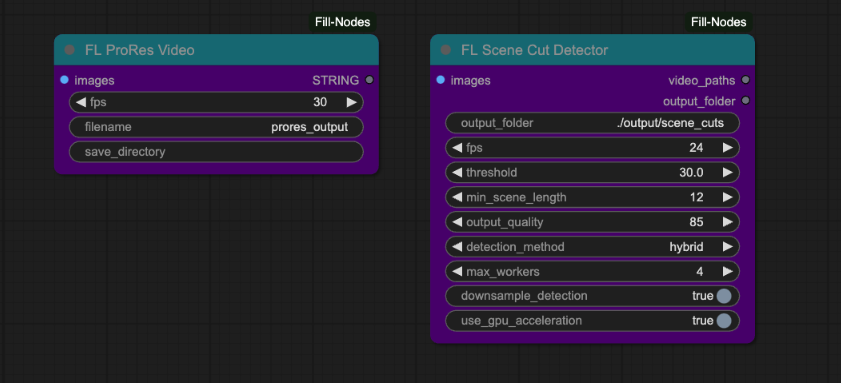Decrease min_scene_length value
The width and height of the screenshot is (841, 383).
pyautogui.click(x=457, y=197)
